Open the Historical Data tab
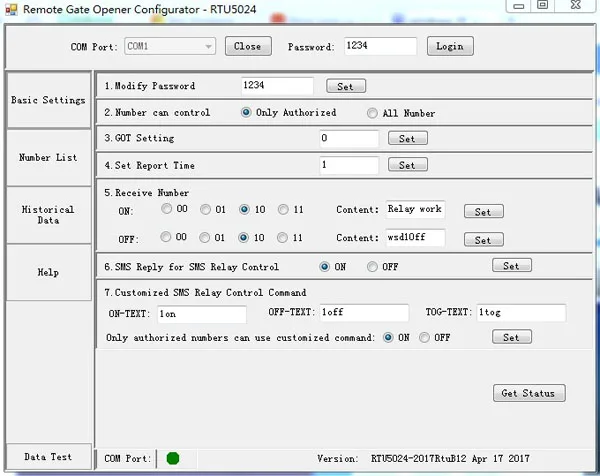Image resolution: width=600 pixels, height=476 pixels. tap(49, 215)
